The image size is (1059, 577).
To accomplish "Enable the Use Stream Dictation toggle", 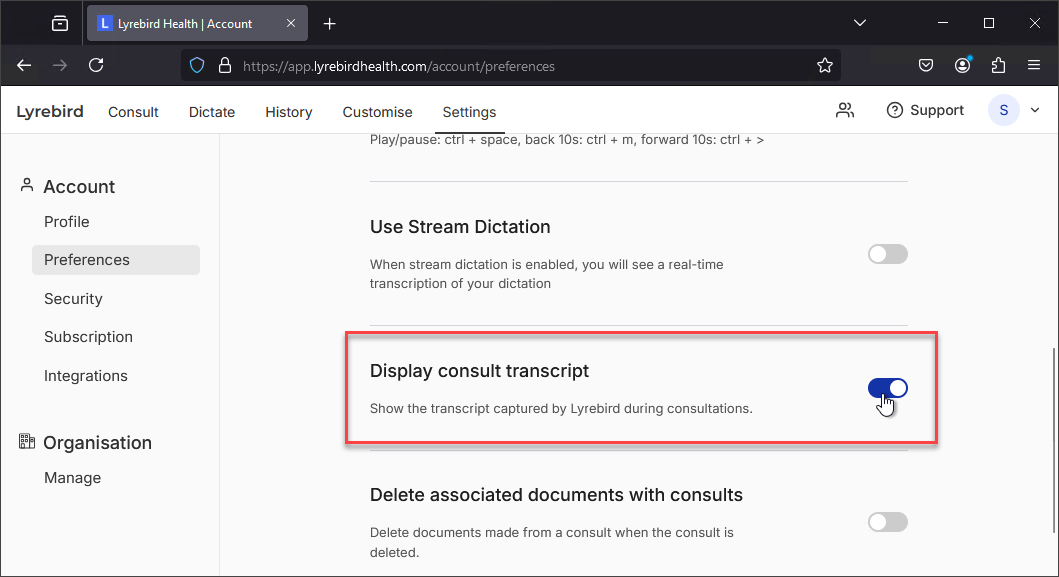I will [887, 254].
